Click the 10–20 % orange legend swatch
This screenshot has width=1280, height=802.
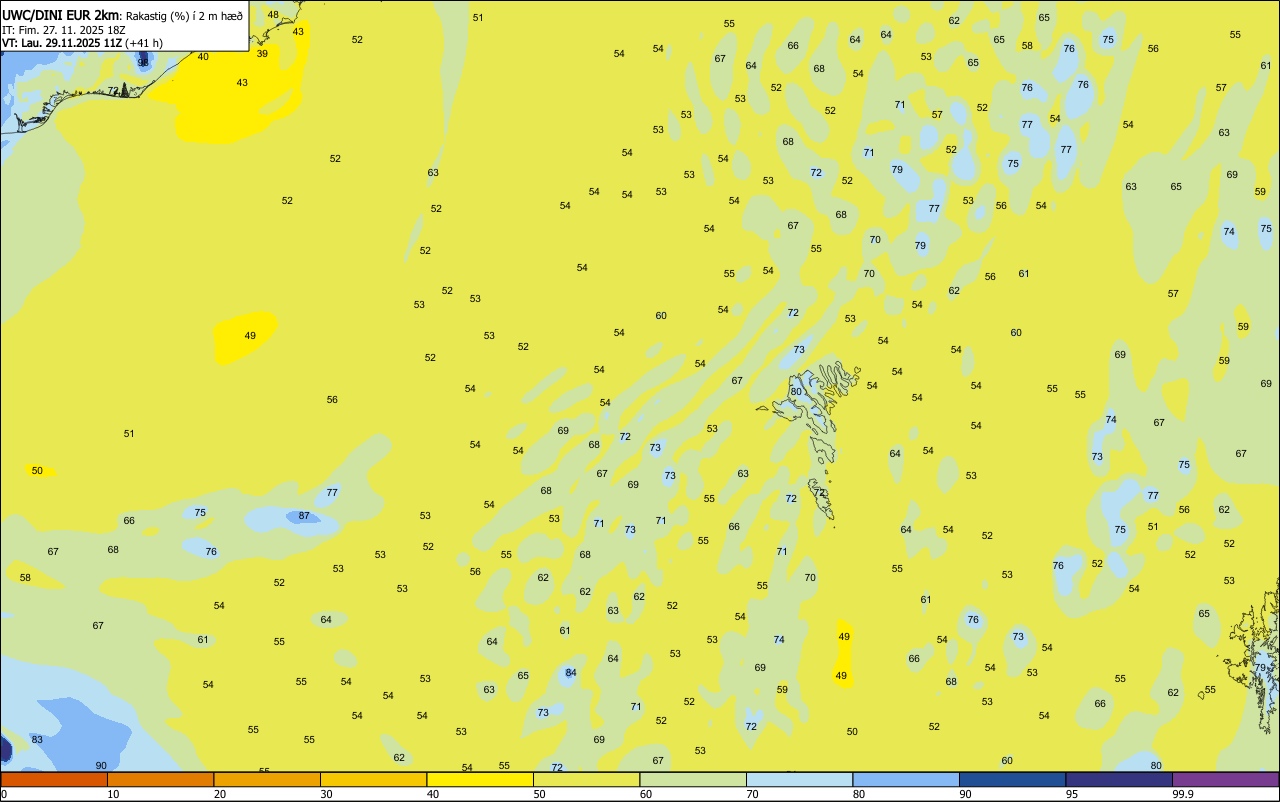point(160,779)
